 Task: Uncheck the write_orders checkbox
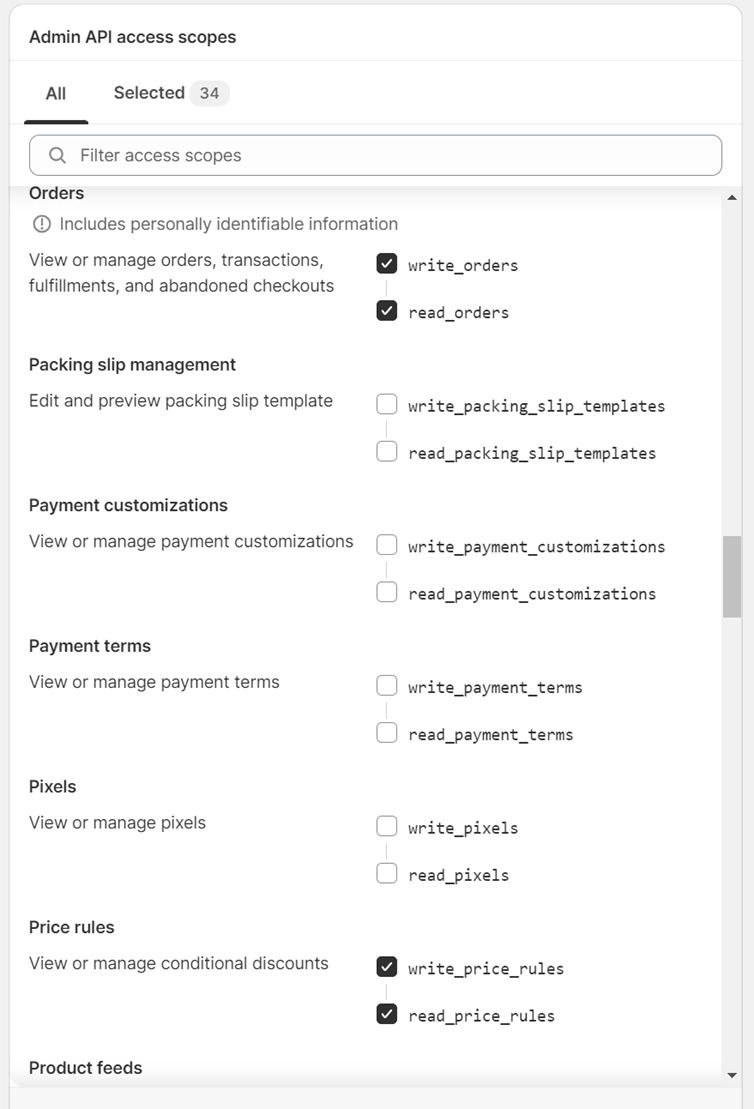[387, 264]
